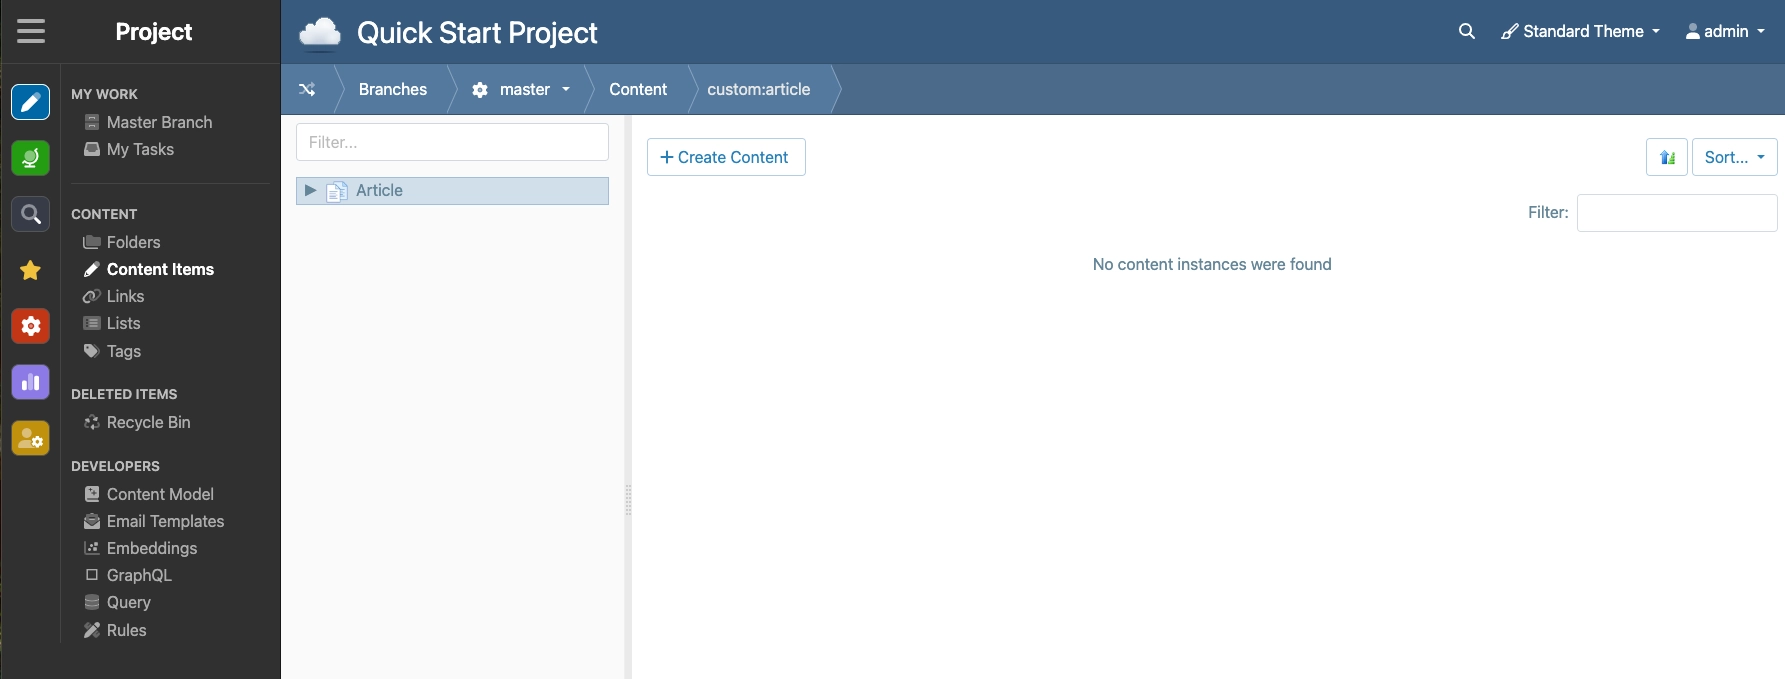1785x679 pixels.
Task: Click the magnifier search icon in left rail
Action: [x=31, y=214]
